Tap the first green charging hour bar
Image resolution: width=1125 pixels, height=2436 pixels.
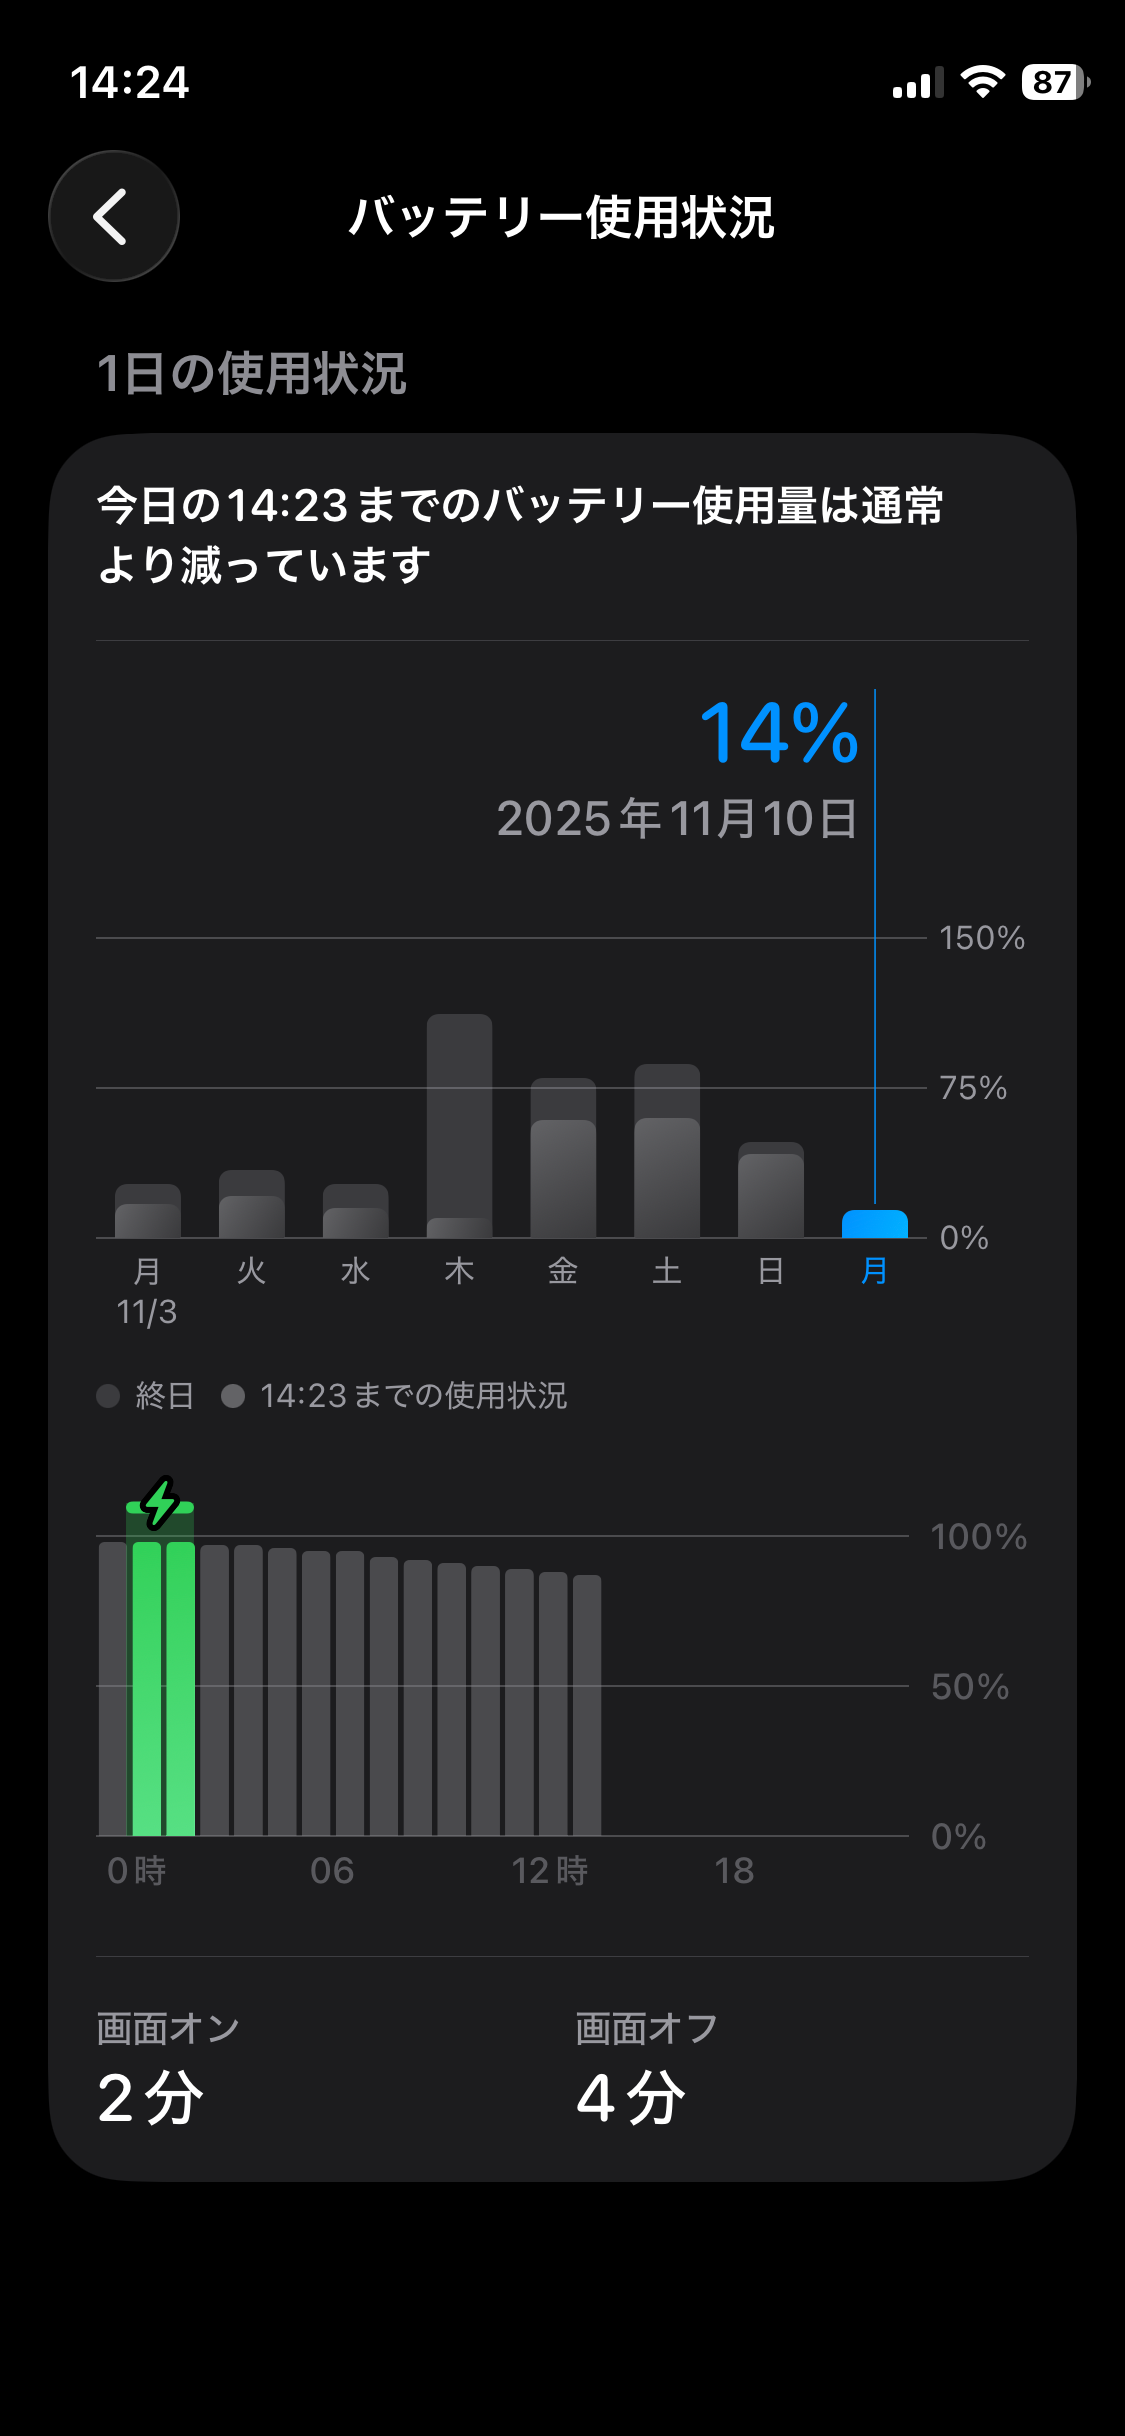(x=147, y=1688)
